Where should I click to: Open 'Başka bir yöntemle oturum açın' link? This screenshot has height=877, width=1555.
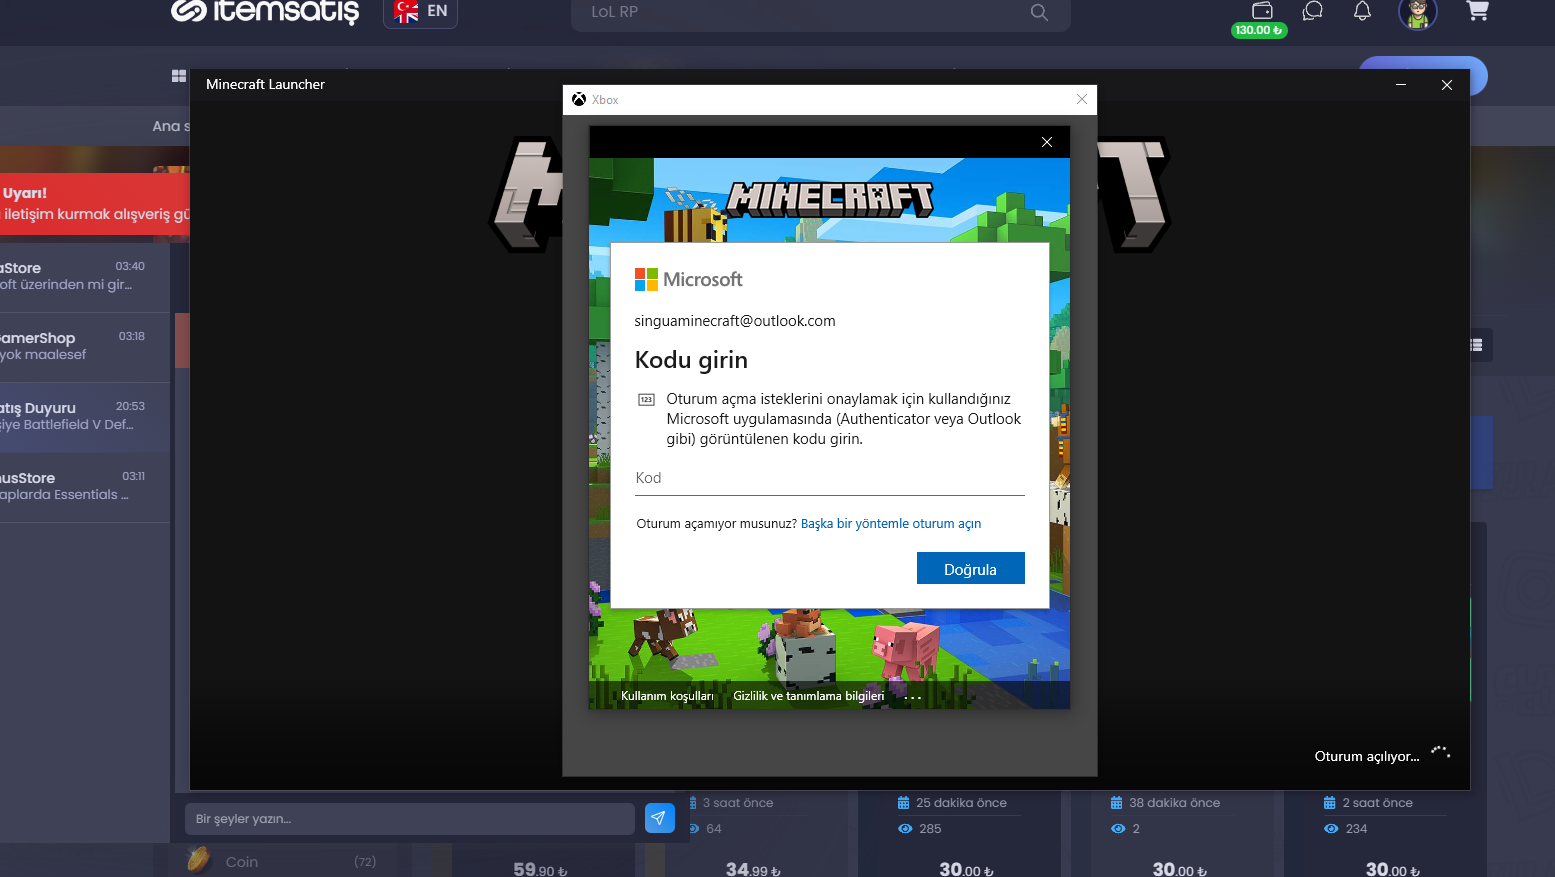[x=891, y=524]
